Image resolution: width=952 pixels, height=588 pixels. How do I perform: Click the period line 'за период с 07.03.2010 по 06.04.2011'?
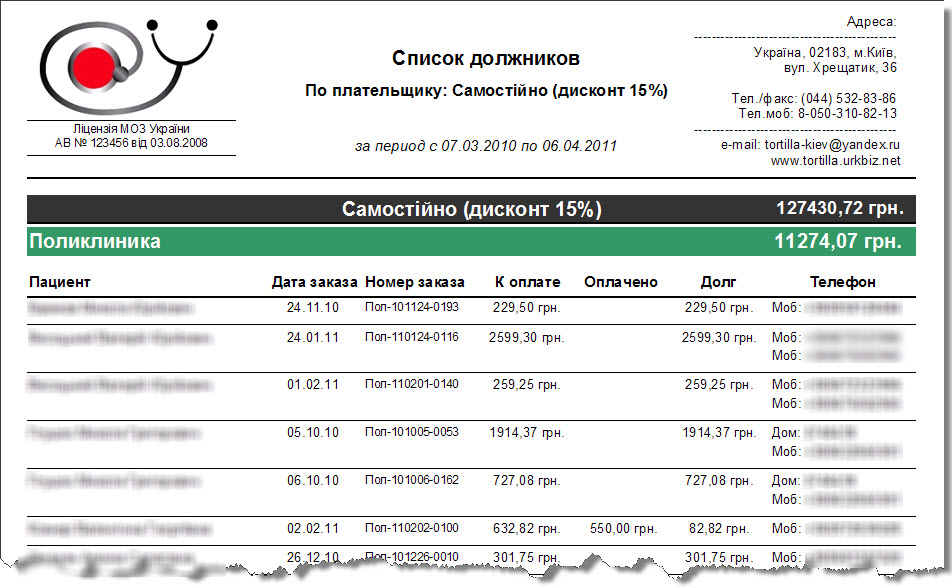486,146
